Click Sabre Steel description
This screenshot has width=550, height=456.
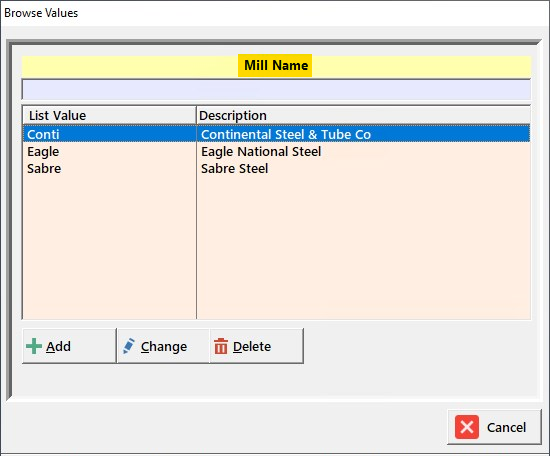coord(235,169)
